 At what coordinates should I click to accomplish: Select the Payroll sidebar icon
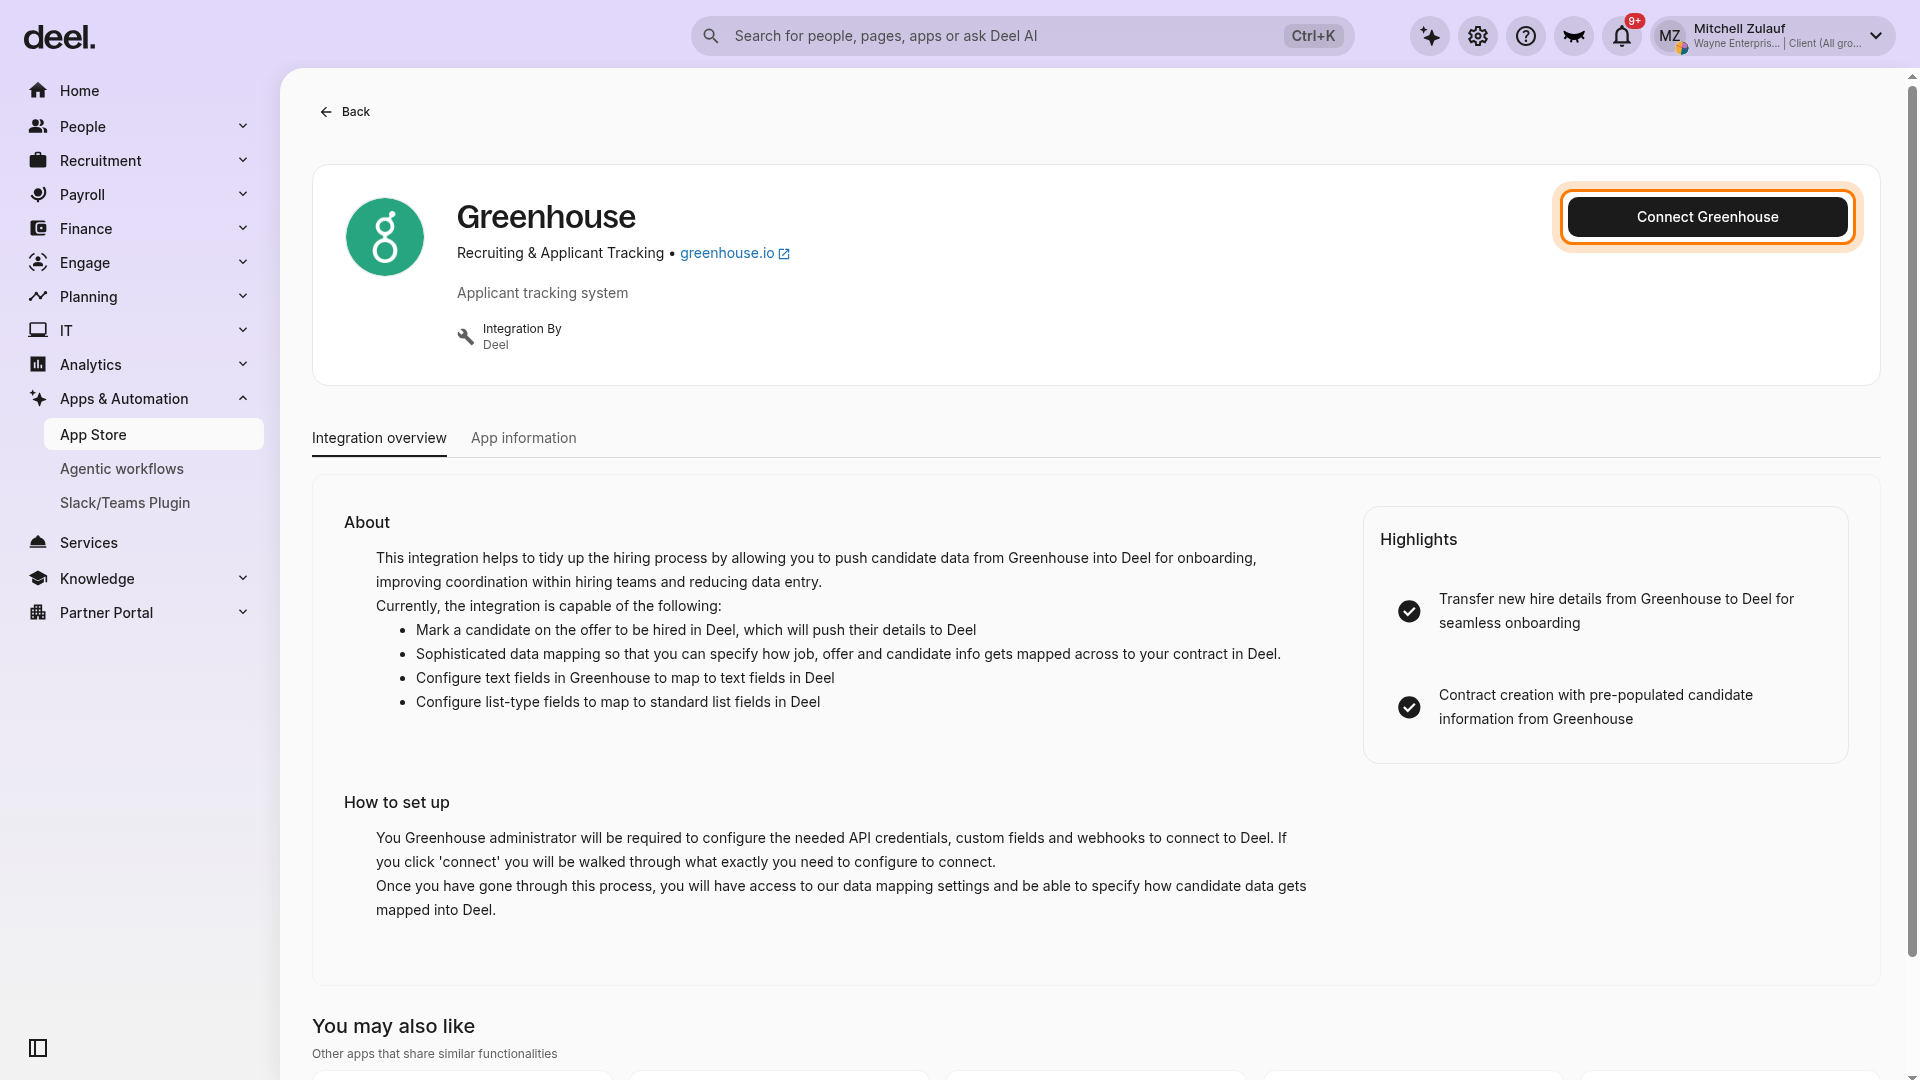pos(38,195)
